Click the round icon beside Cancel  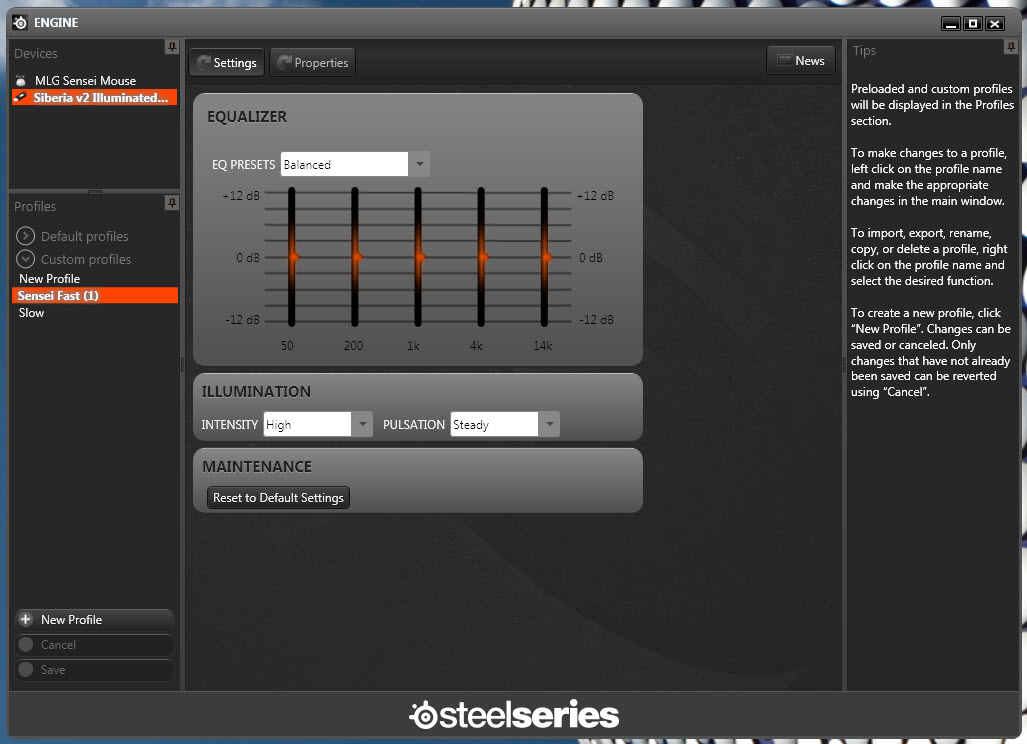[x=26, y=644]
